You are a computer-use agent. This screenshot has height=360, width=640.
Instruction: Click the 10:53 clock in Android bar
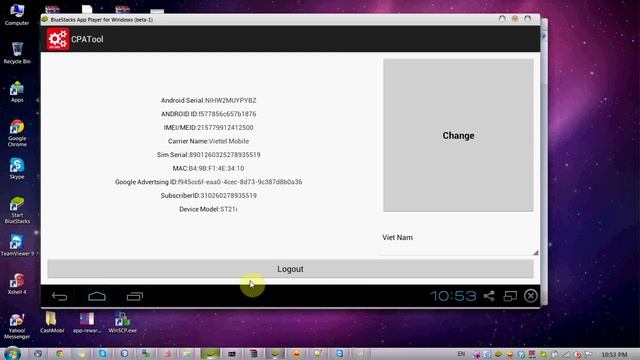pos(453,296)
